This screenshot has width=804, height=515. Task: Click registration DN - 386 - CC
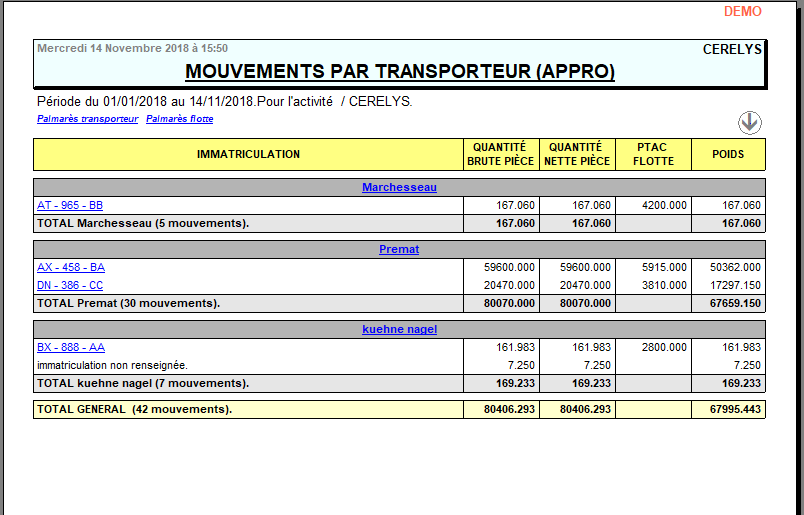pos(70,285)
